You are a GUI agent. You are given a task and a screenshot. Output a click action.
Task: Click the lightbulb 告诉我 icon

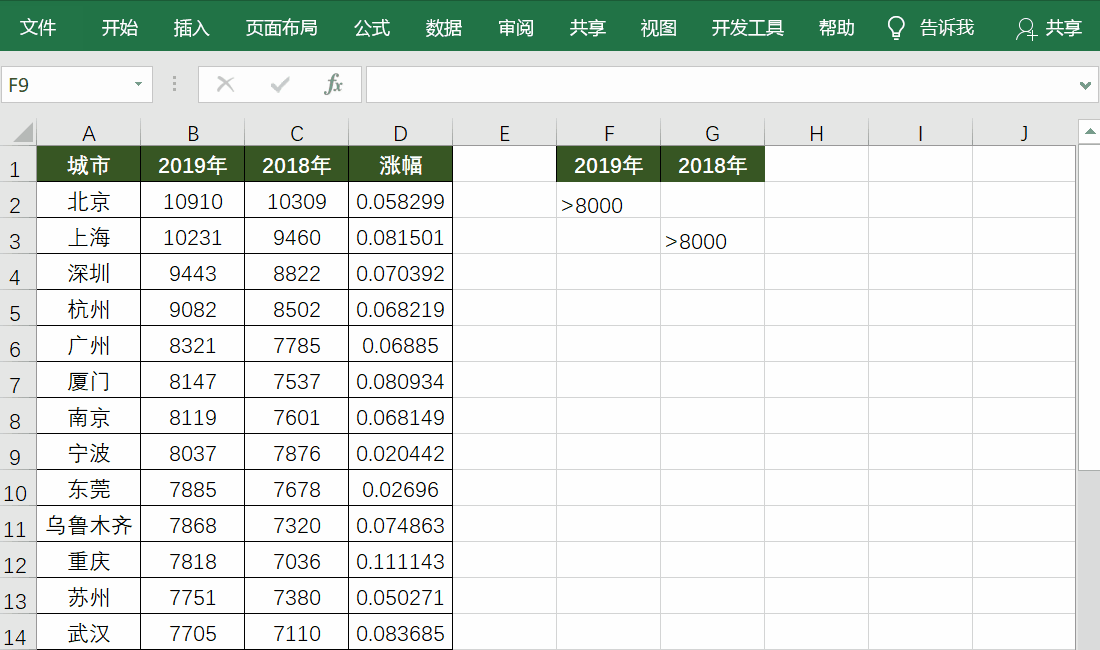pyautogui.click(x=896, y=28)
